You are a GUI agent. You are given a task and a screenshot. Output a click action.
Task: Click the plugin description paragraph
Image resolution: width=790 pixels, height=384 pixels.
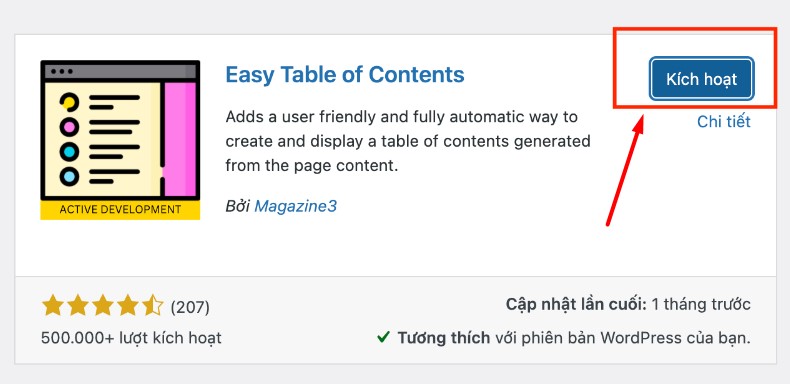tap(408, 141)
